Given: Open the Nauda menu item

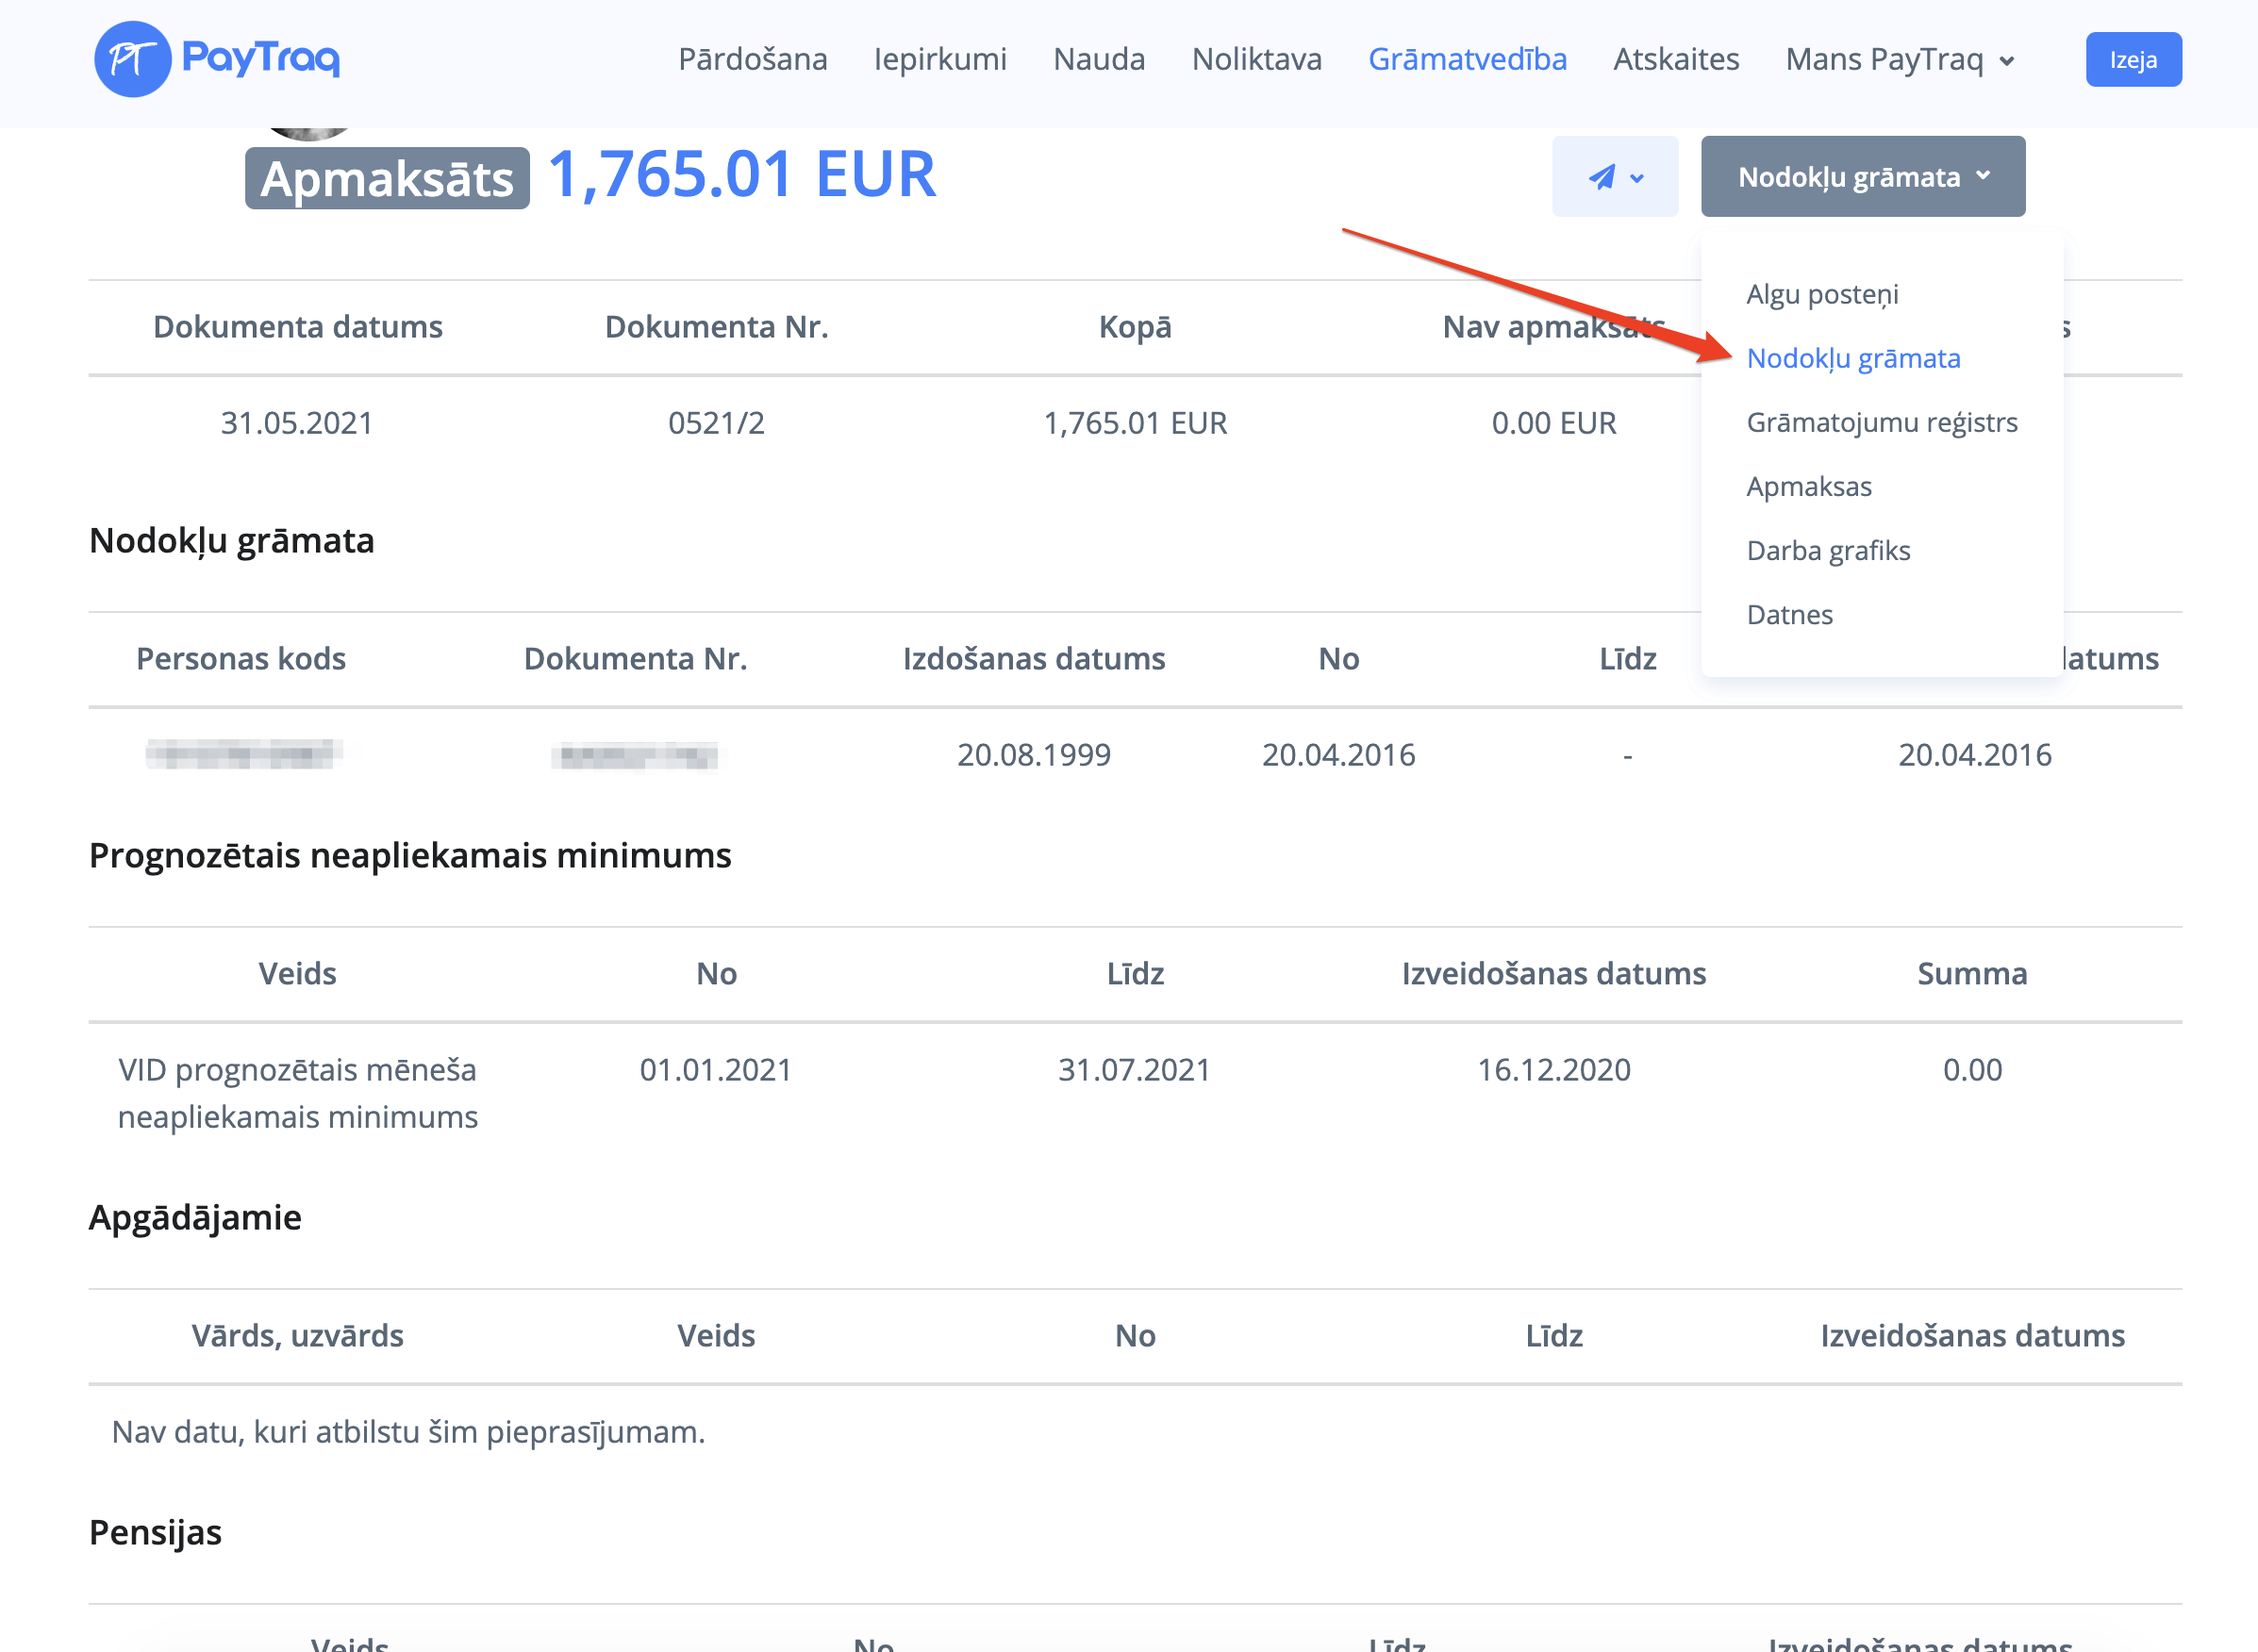Looking at the screenshot, I should point(1098,60).
